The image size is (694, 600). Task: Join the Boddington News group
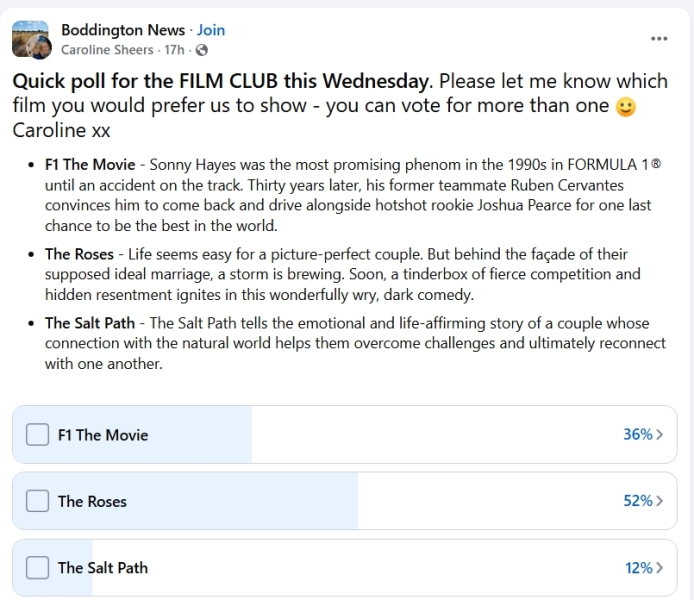point(211,30)
